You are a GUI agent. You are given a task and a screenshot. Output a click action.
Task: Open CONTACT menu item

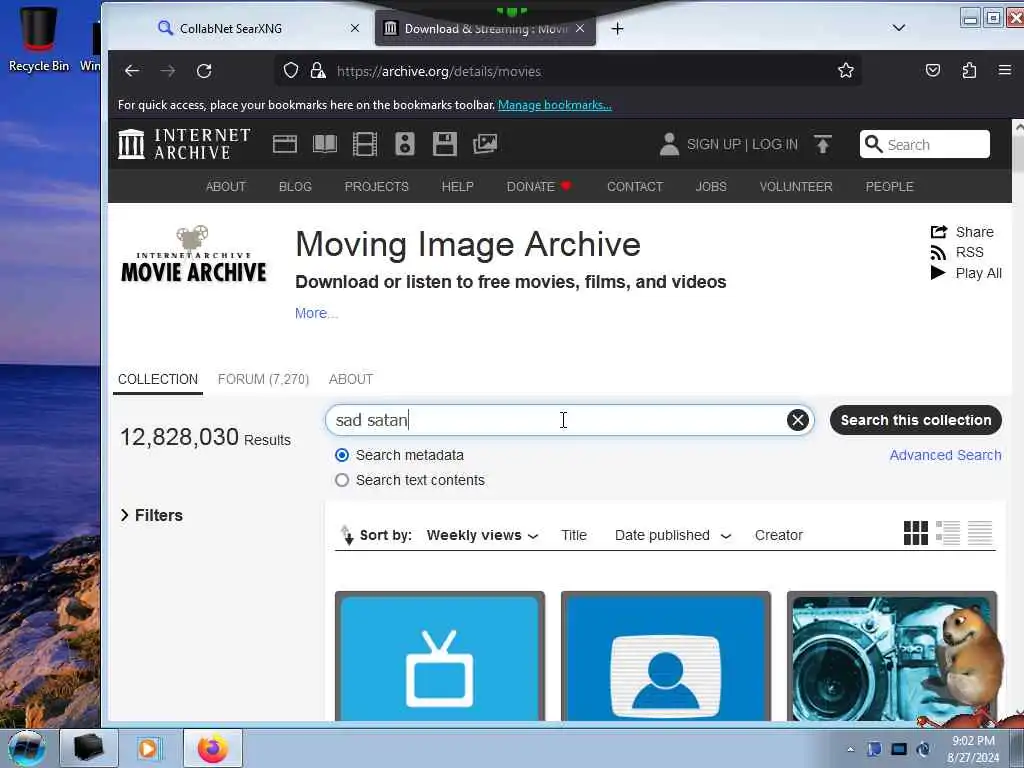[x=635, y=187]
